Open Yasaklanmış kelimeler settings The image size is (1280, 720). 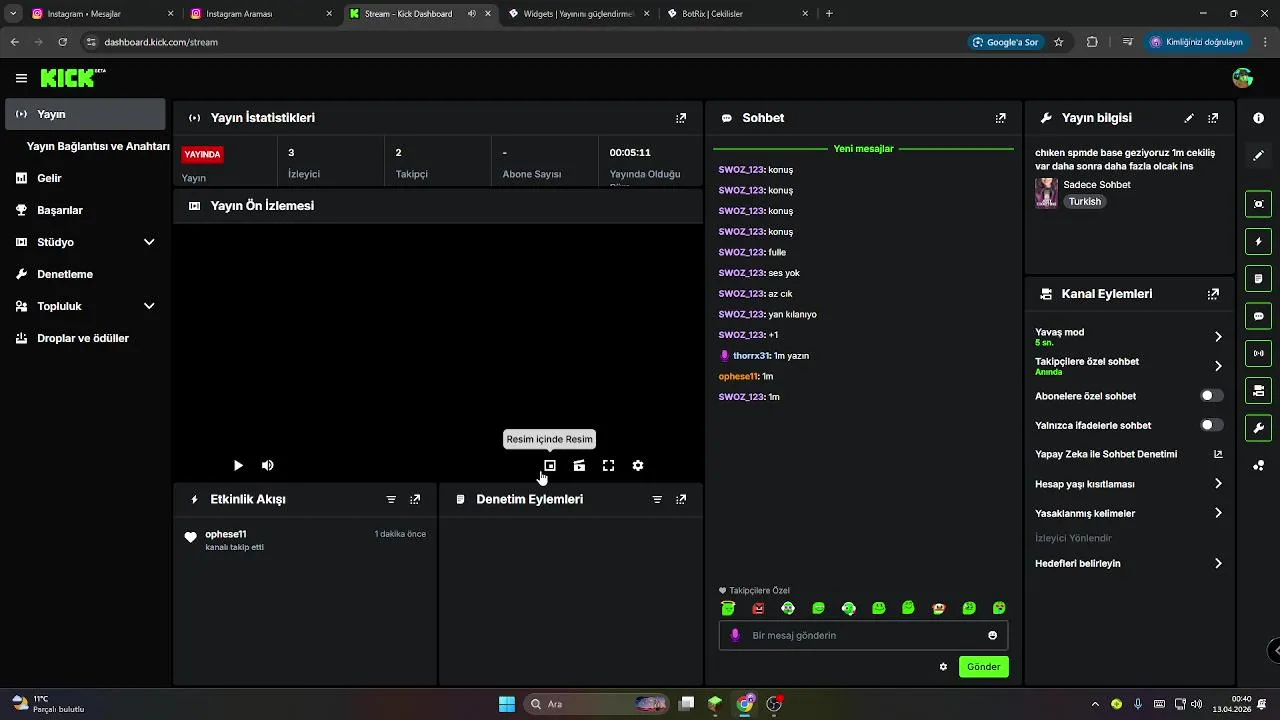[x=1129, y=513]
